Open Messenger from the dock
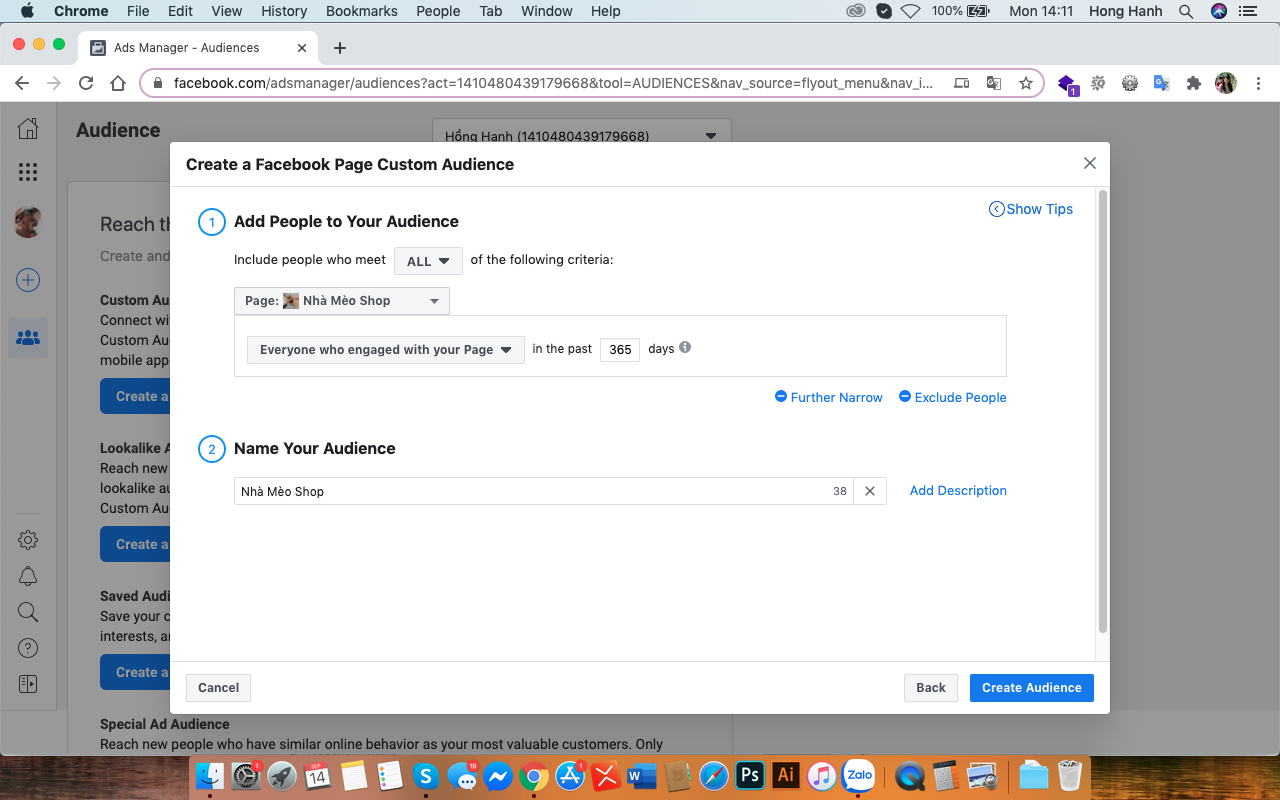The height and width of the screenshot is (800, 1280). [x=498, y=775]
